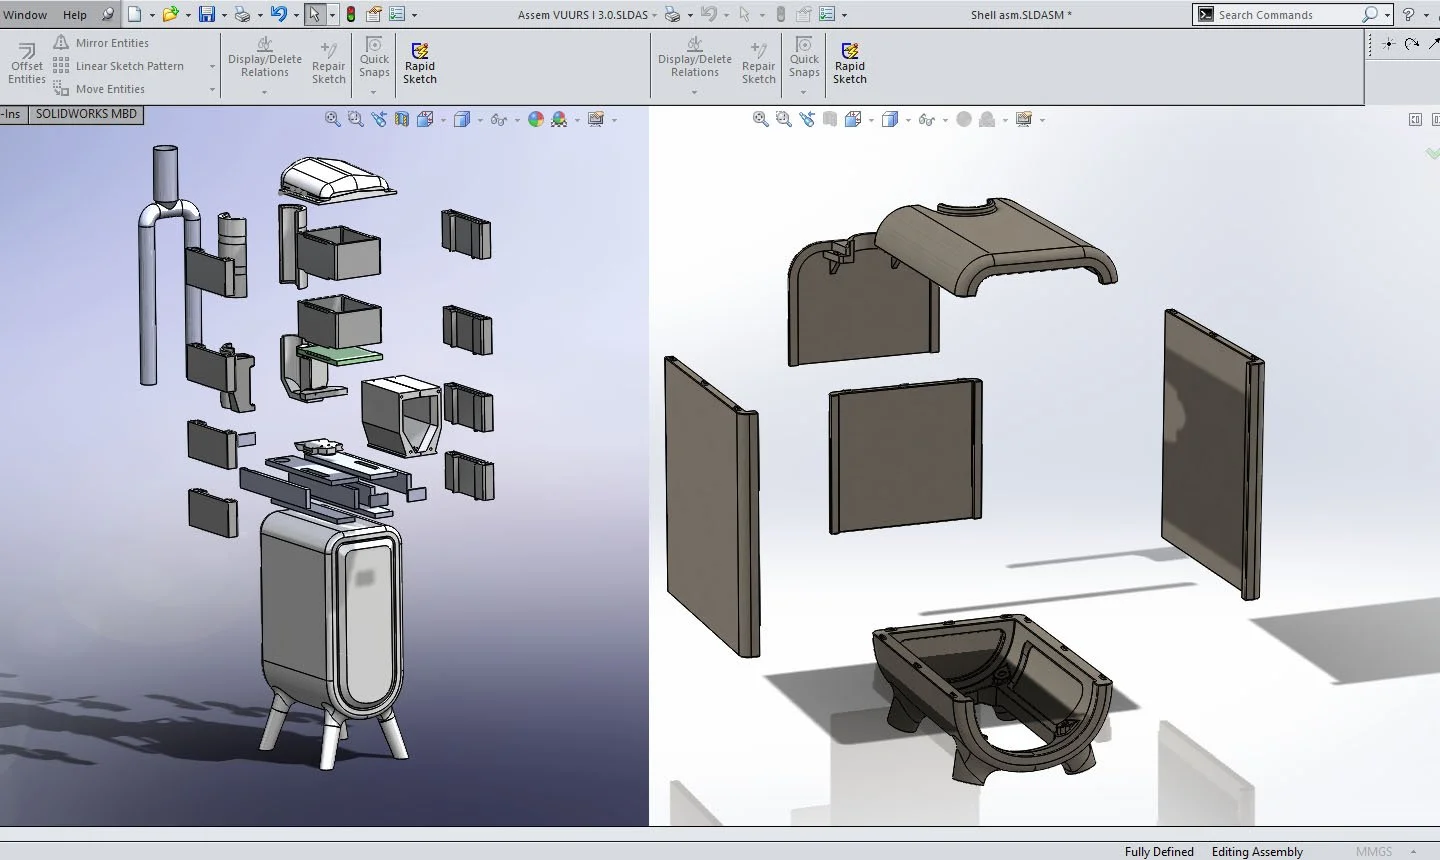Expand Help icon dropdown arrow
Viewport: 1440px width, 860px height.
click(x=1426, y=15)
